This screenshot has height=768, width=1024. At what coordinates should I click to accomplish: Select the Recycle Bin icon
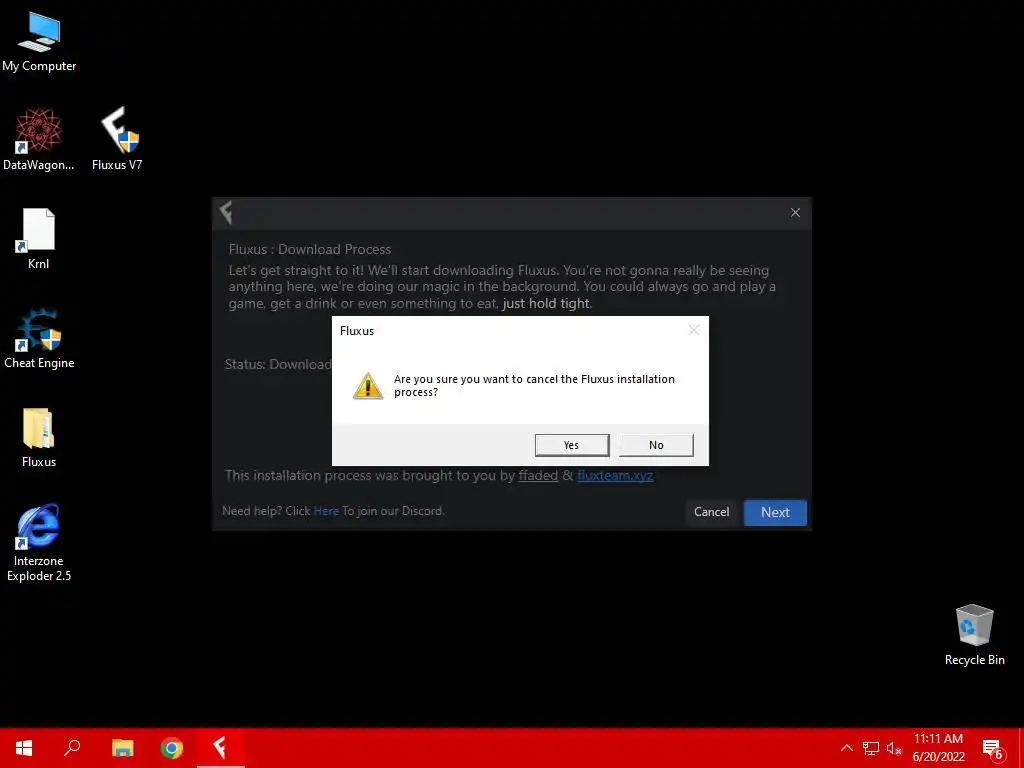974,635
